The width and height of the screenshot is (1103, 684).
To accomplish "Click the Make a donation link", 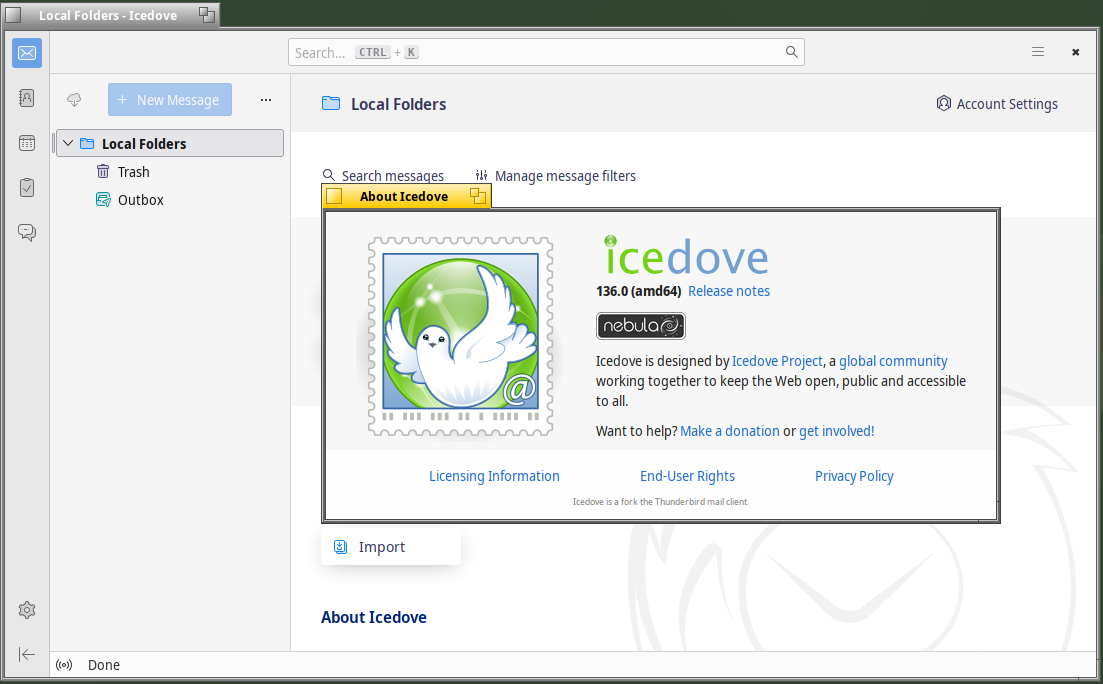I will (729, 431).
